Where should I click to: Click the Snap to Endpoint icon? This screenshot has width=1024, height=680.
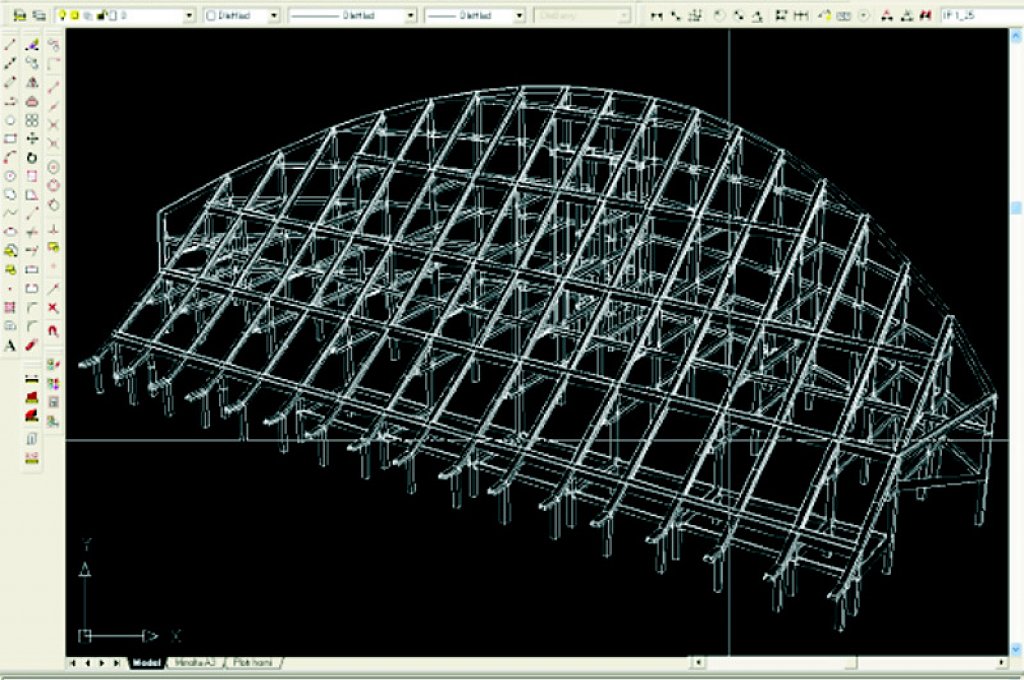point(54,86)
